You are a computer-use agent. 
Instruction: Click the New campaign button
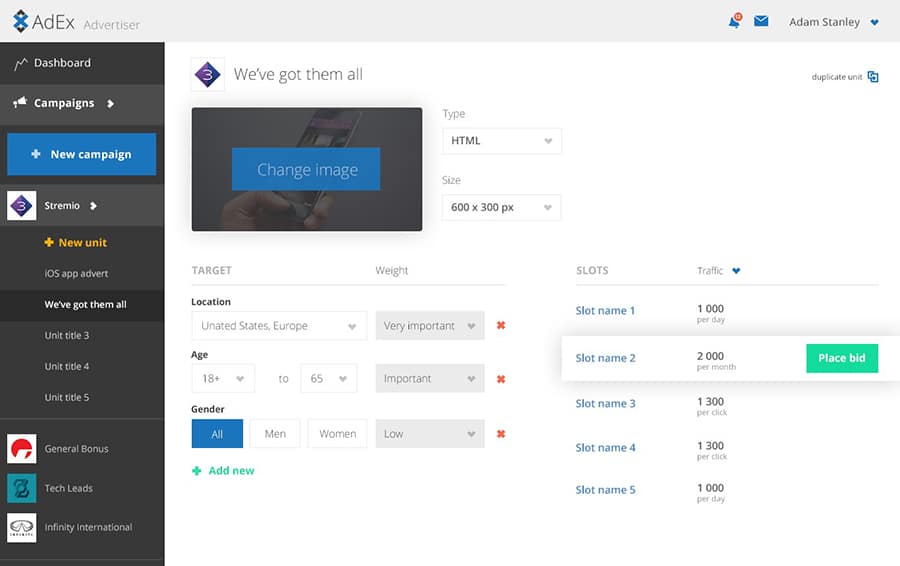coord(81,154)
